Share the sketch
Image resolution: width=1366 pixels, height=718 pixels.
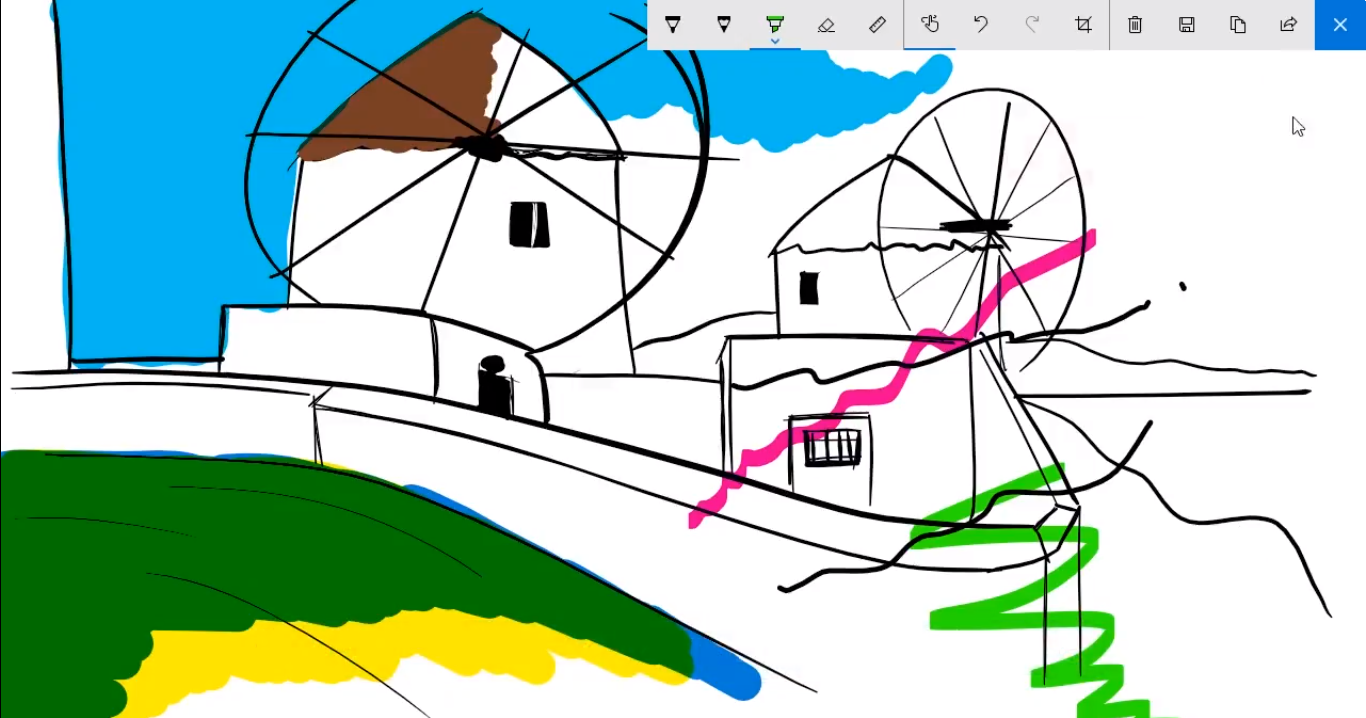[1289, 25]
